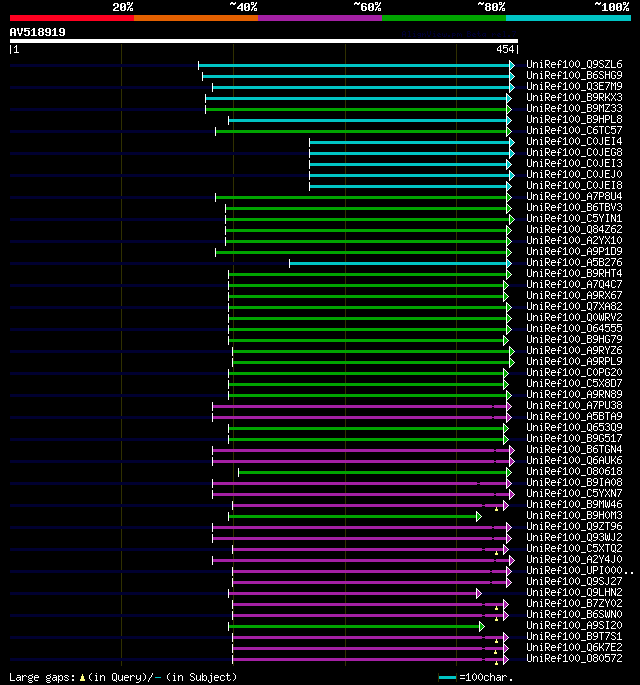Click the UniRef100_A9P1D9 label
The image size is (640, 685).
tap(574, 252)
